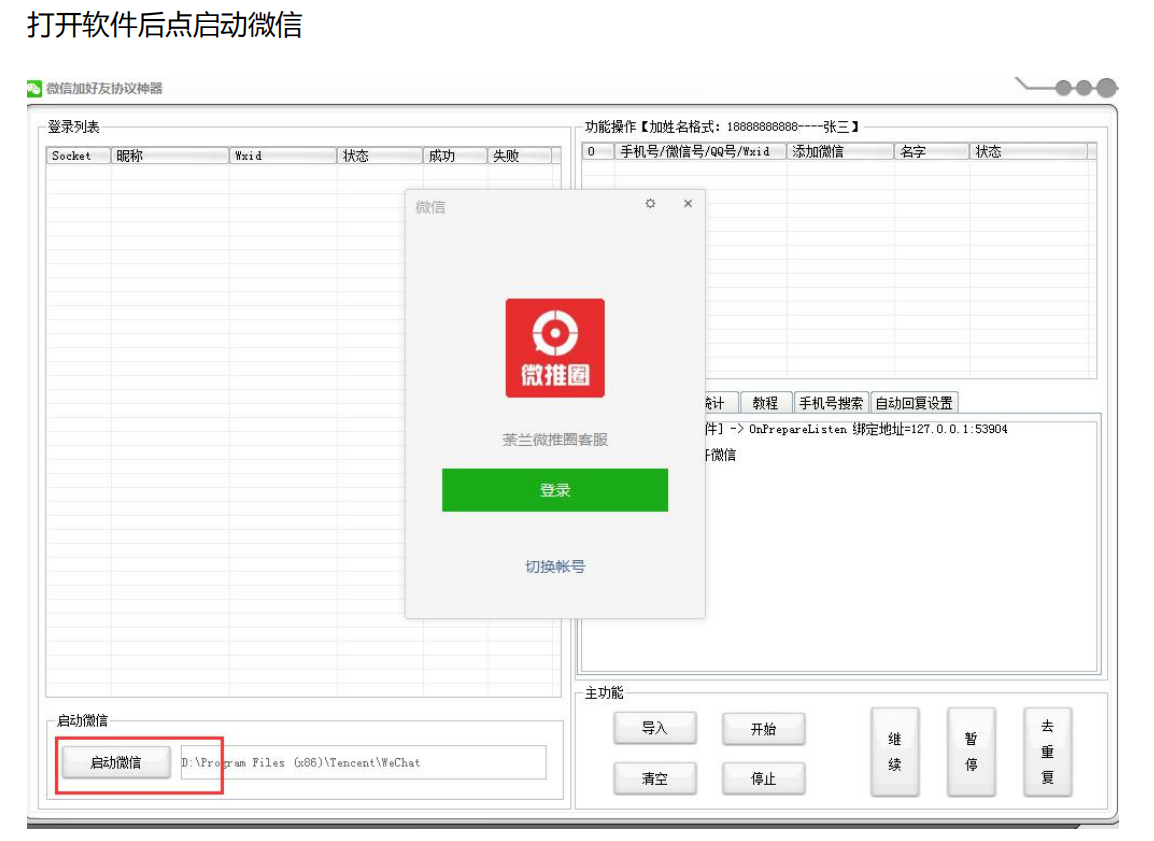1154x841 pixels.
Task: Click the green 登录 button in WeChat dialog
Action: (555, 490)
